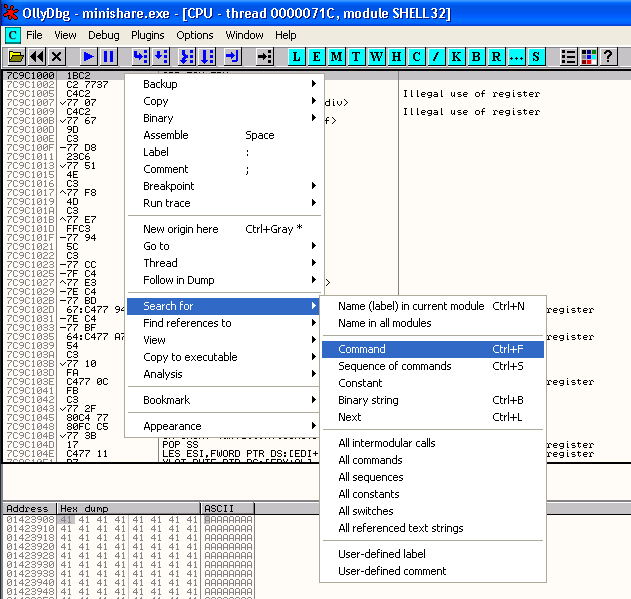Image resolution: width=631 pixels, height=599 pixels.
Task: Expand Find references to submenu
Action: click(x=225, y=323)
